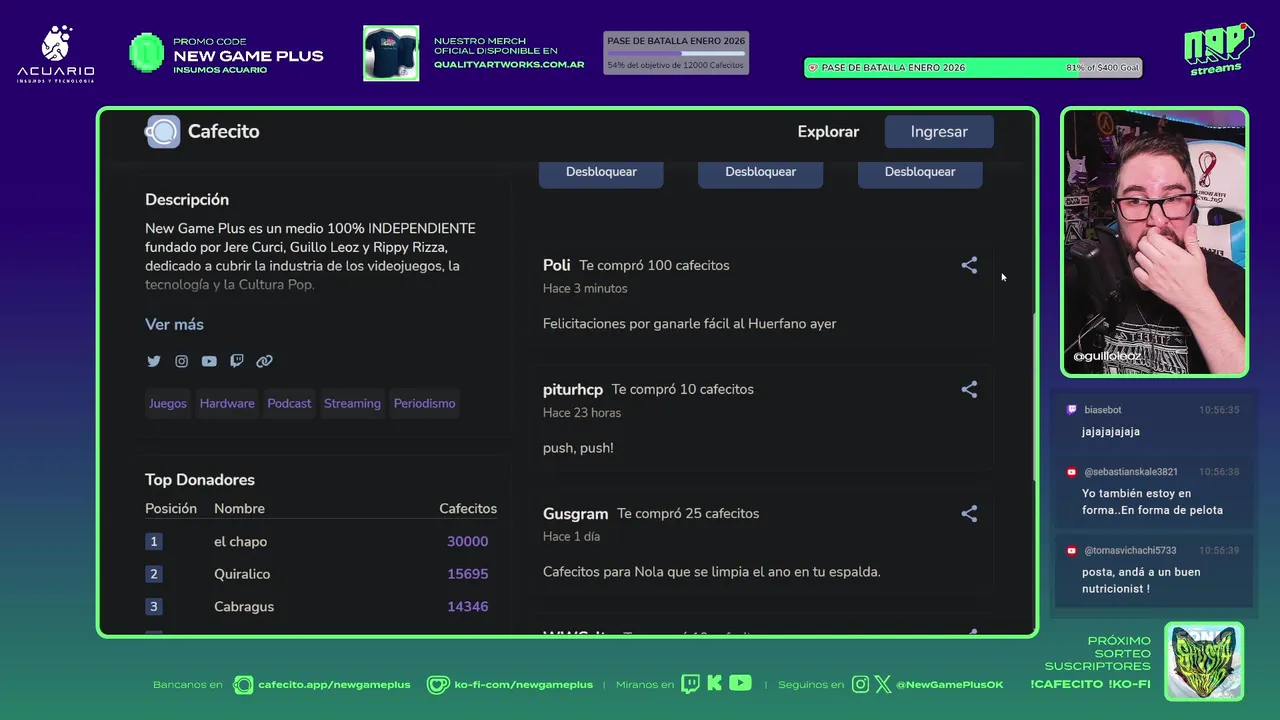Select the Podcast tag
The width and height of the screenshot is (1280, 720).
[x=289, y=404]
